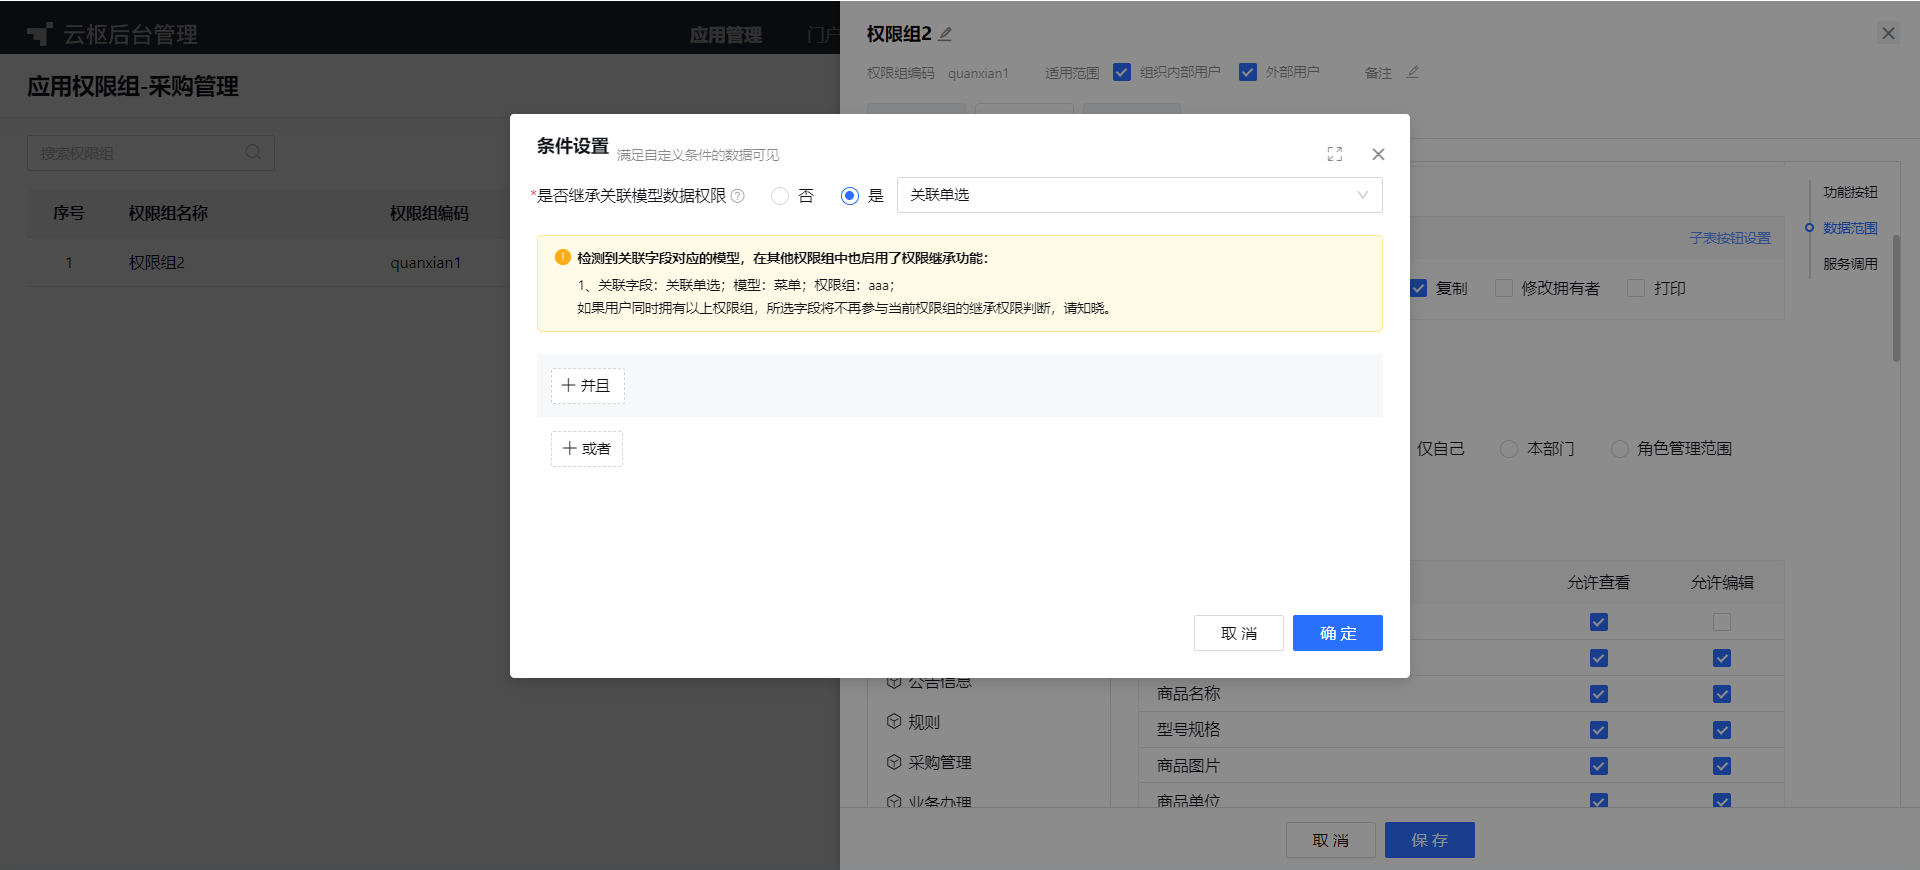Image resolution: width=1920 pixels, height=870 pixels.
Task: Open the 子表按钮设置 link
Action: point(1730,238)
